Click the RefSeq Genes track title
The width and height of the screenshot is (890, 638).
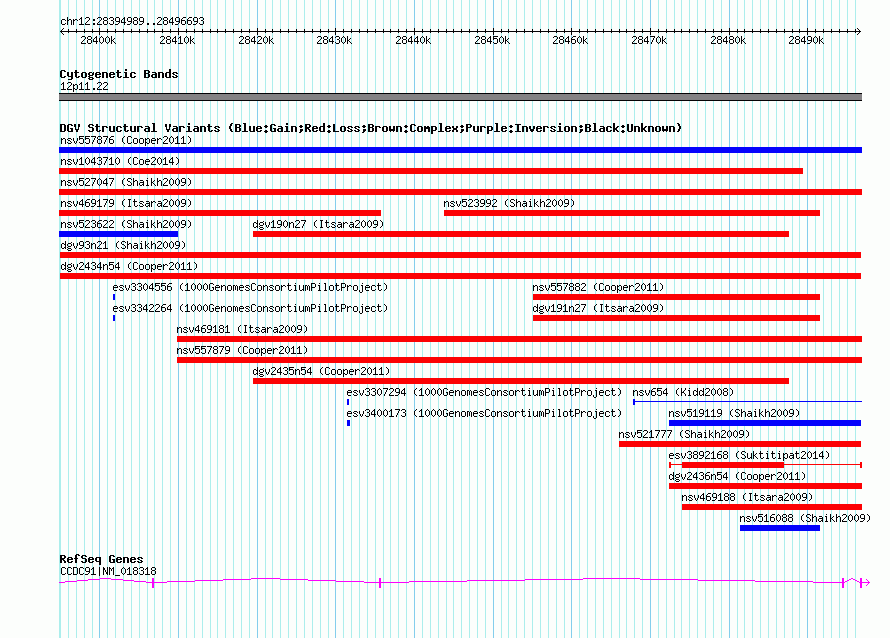click(101, 559)
